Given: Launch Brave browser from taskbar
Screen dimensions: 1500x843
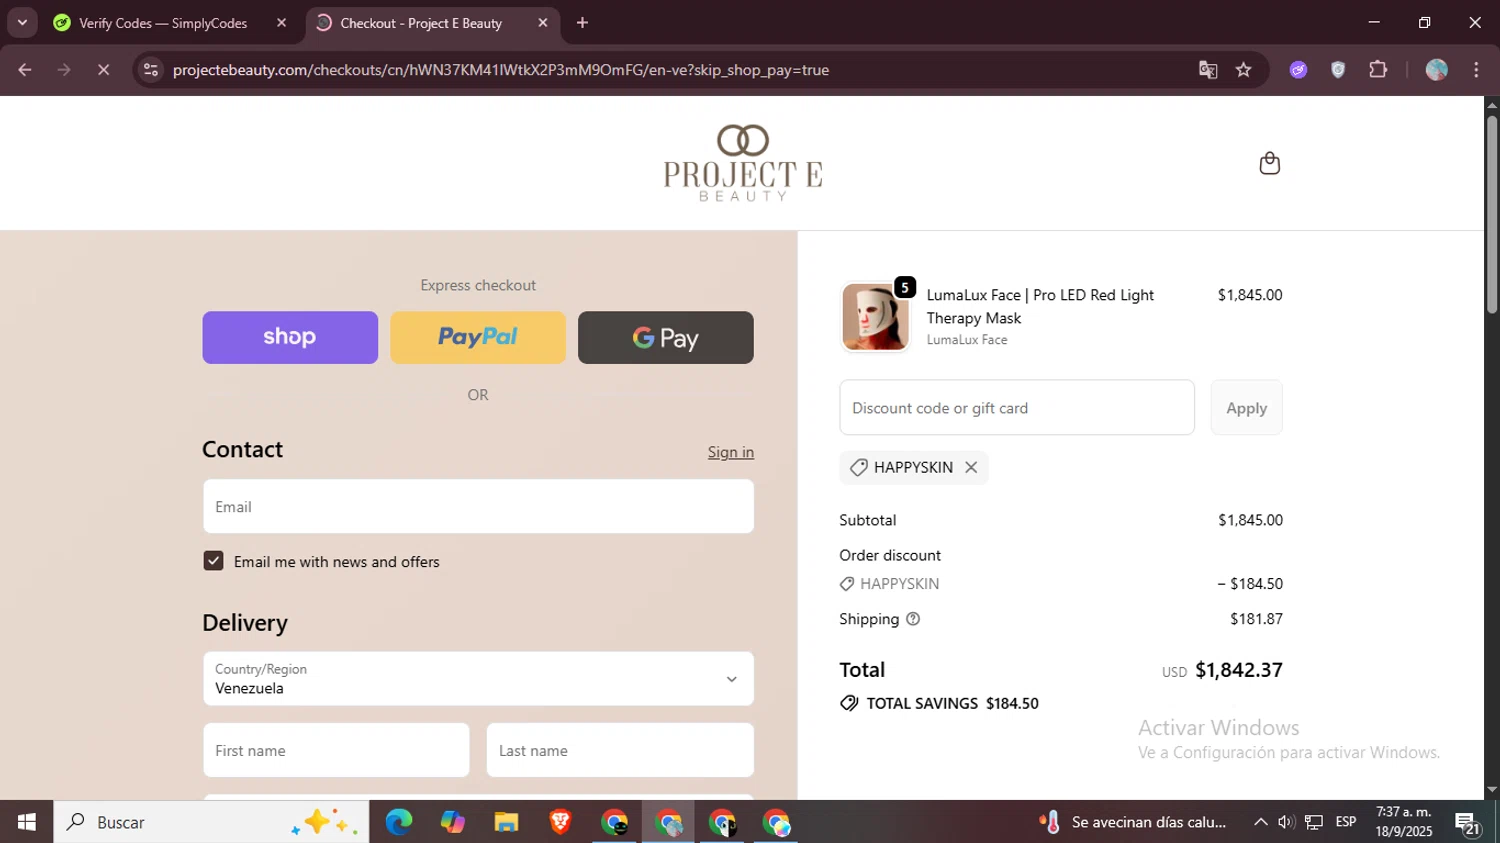Looking at the screenshot, I should 560,822.
